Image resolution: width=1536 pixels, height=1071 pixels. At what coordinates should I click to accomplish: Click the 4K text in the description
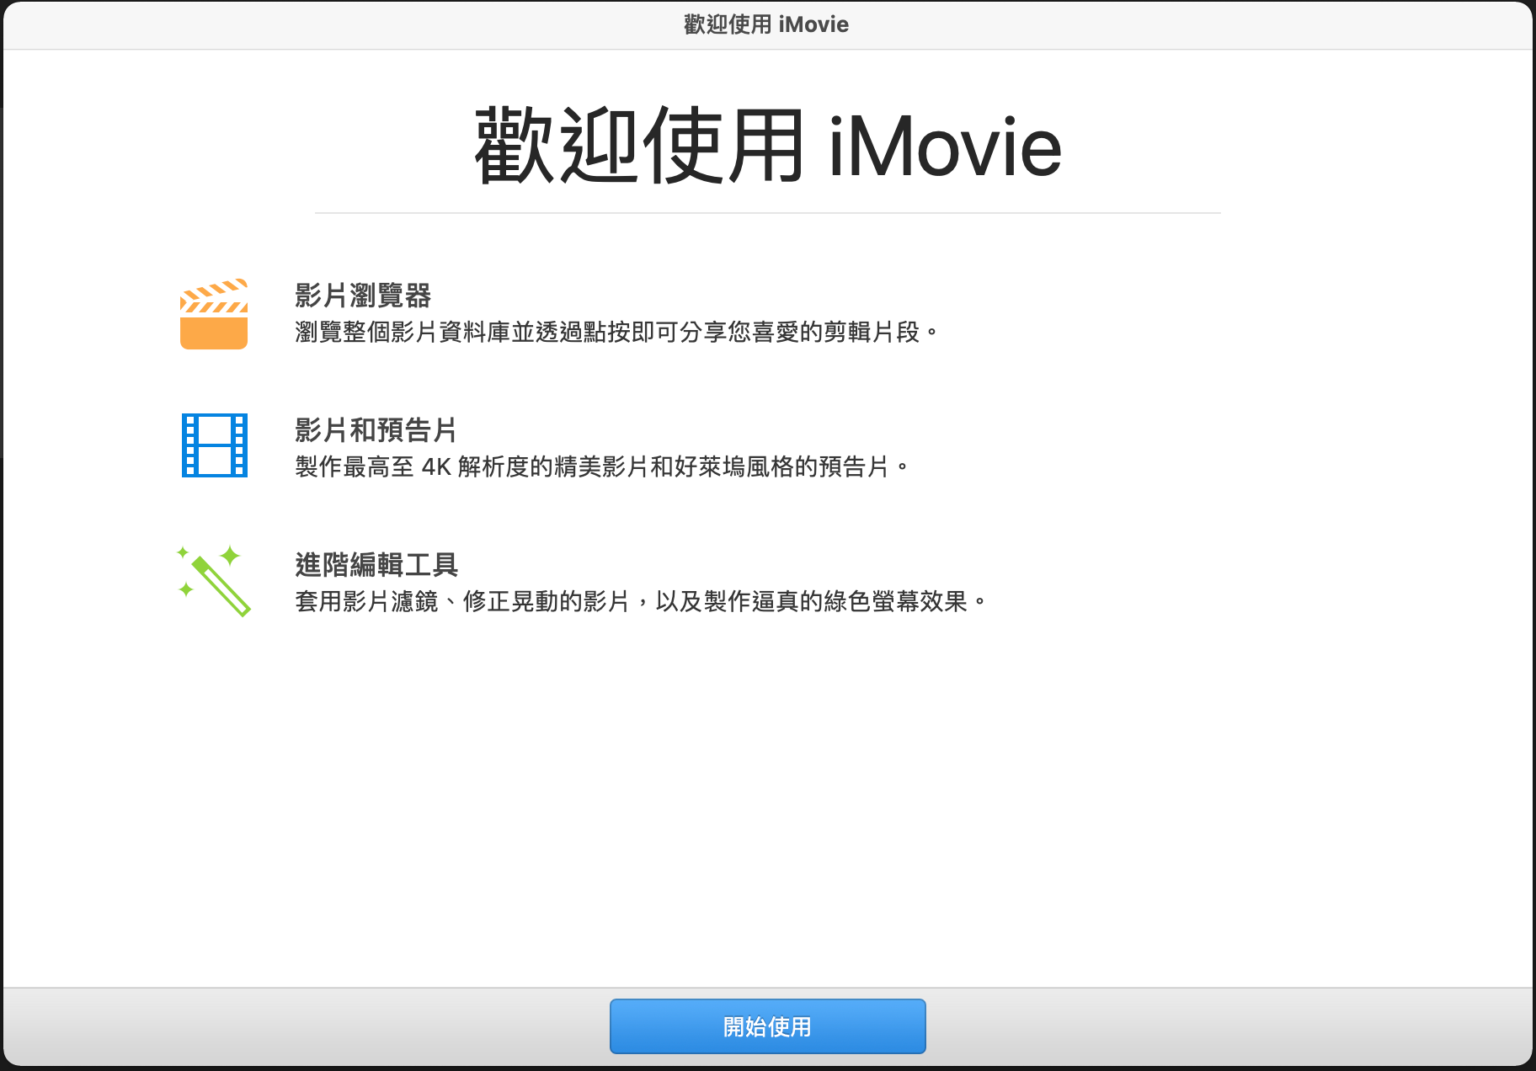click(x=436, y=467)
